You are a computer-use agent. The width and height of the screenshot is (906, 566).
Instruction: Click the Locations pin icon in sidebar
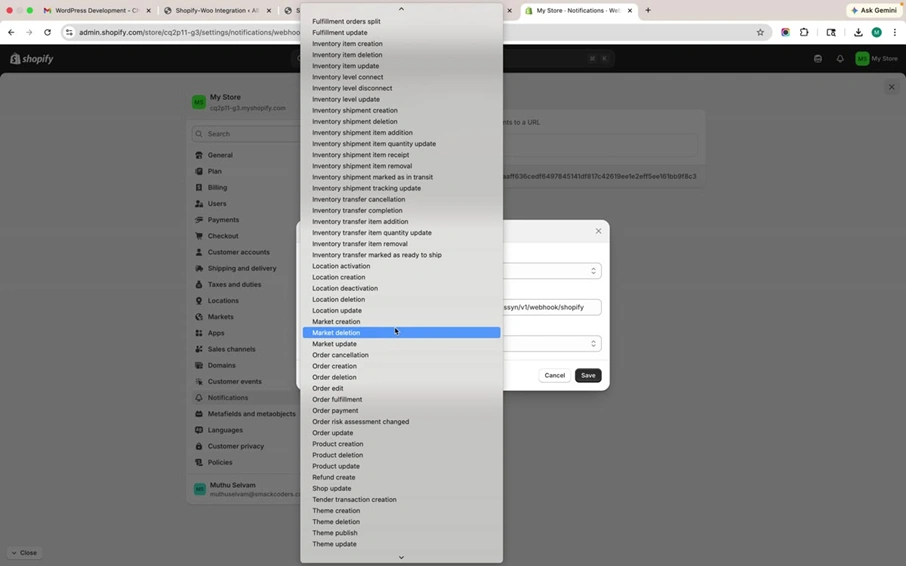tap(199, 301)
